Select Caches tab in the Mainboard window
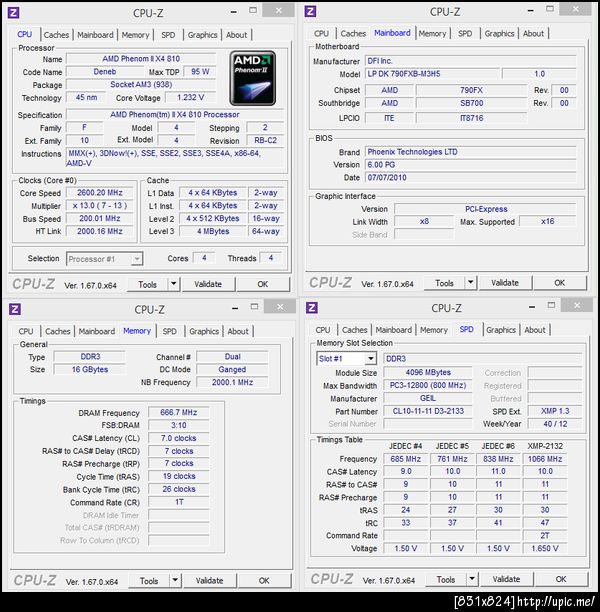Viewport: 600px width, 612px height. click(353, 34)
